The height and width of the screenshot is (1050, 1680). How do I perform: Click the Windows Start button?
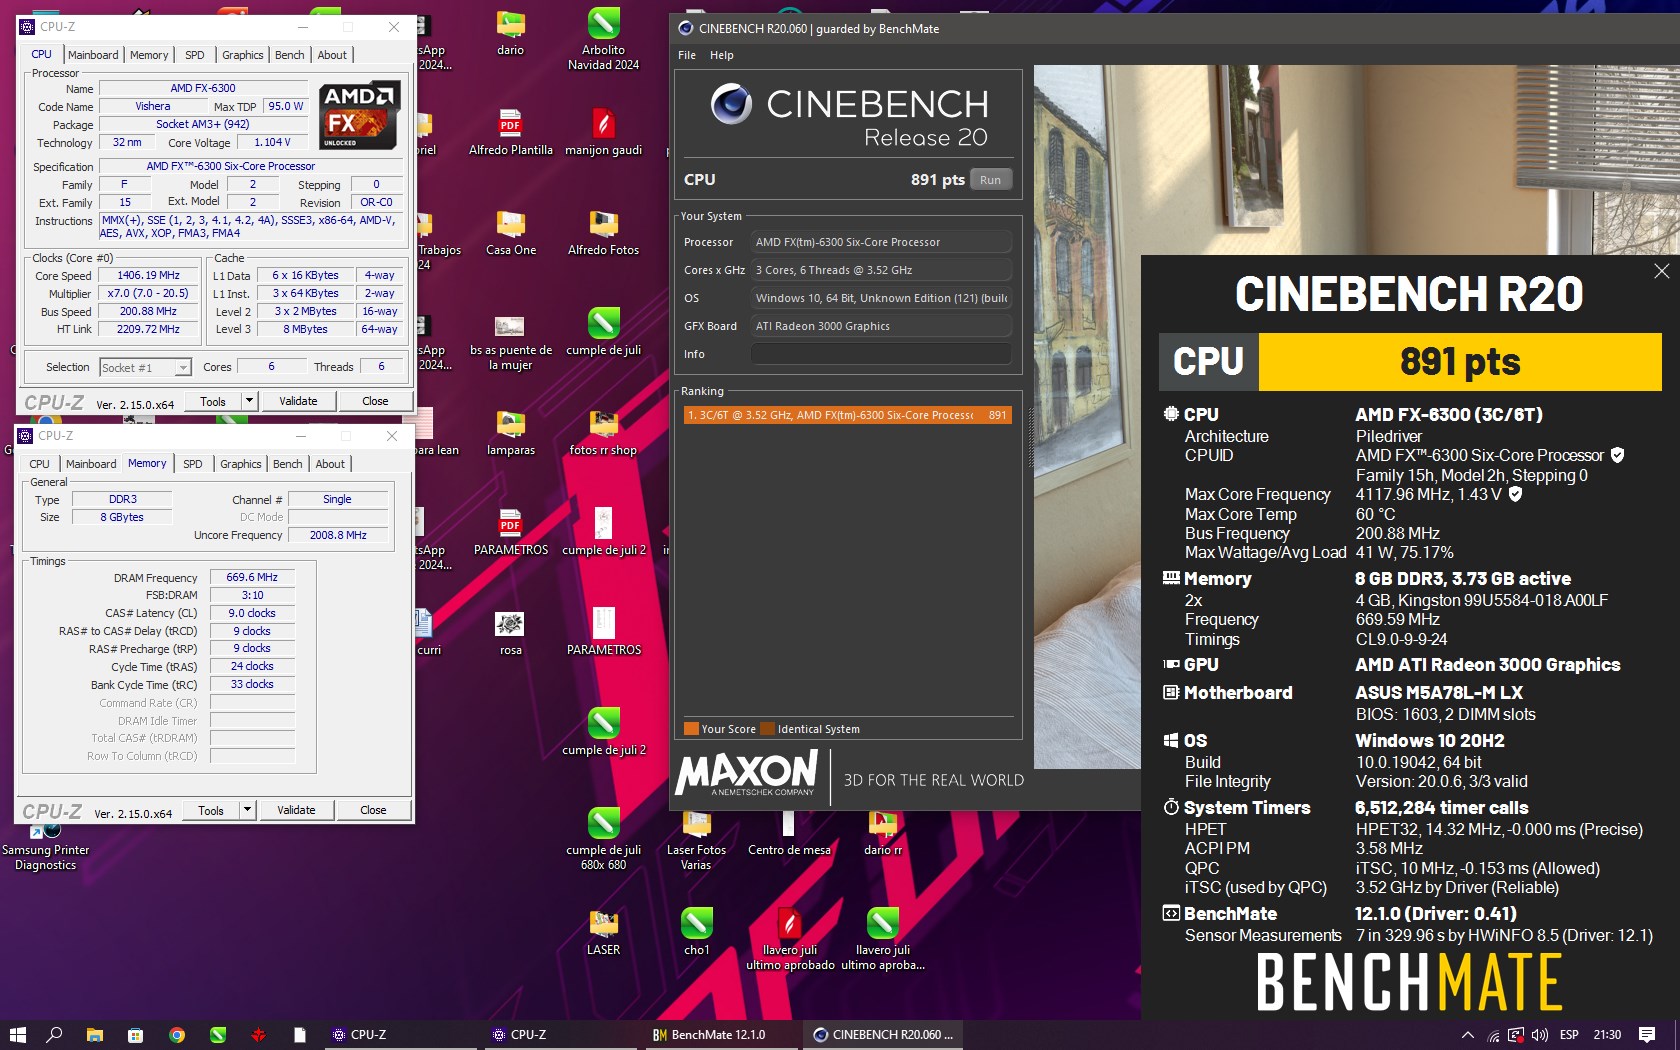18,1035
